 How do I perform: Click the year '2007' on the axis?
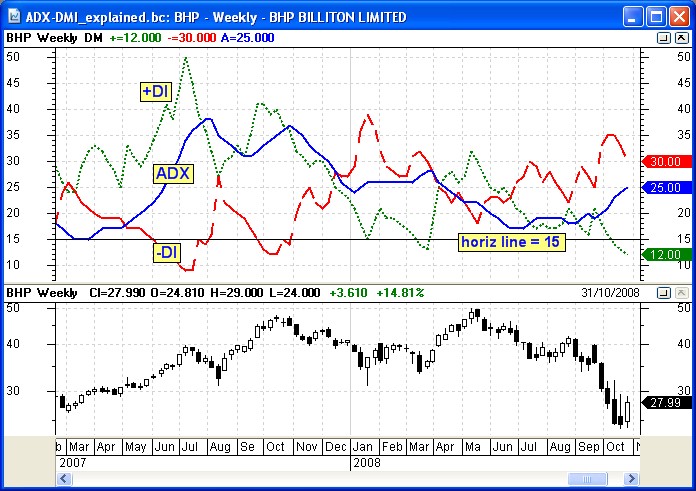point(73,463)
